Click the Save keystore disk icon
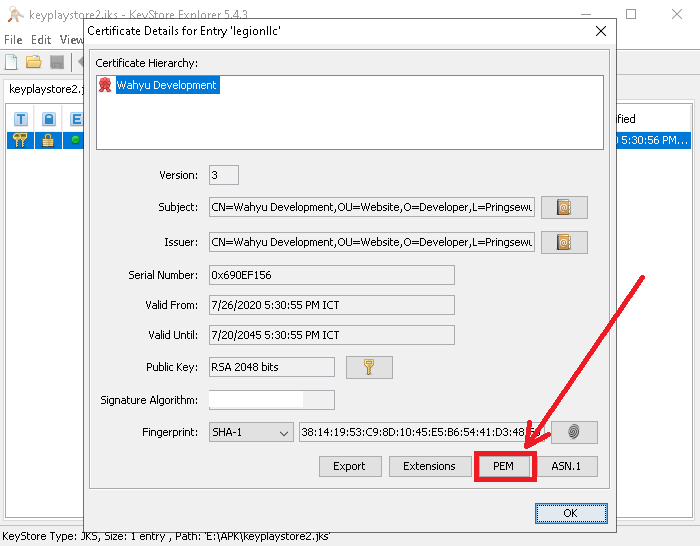Image resolution: width=700 pixels, height=546 pixels. pyautogui.click(x=57, y=62)
